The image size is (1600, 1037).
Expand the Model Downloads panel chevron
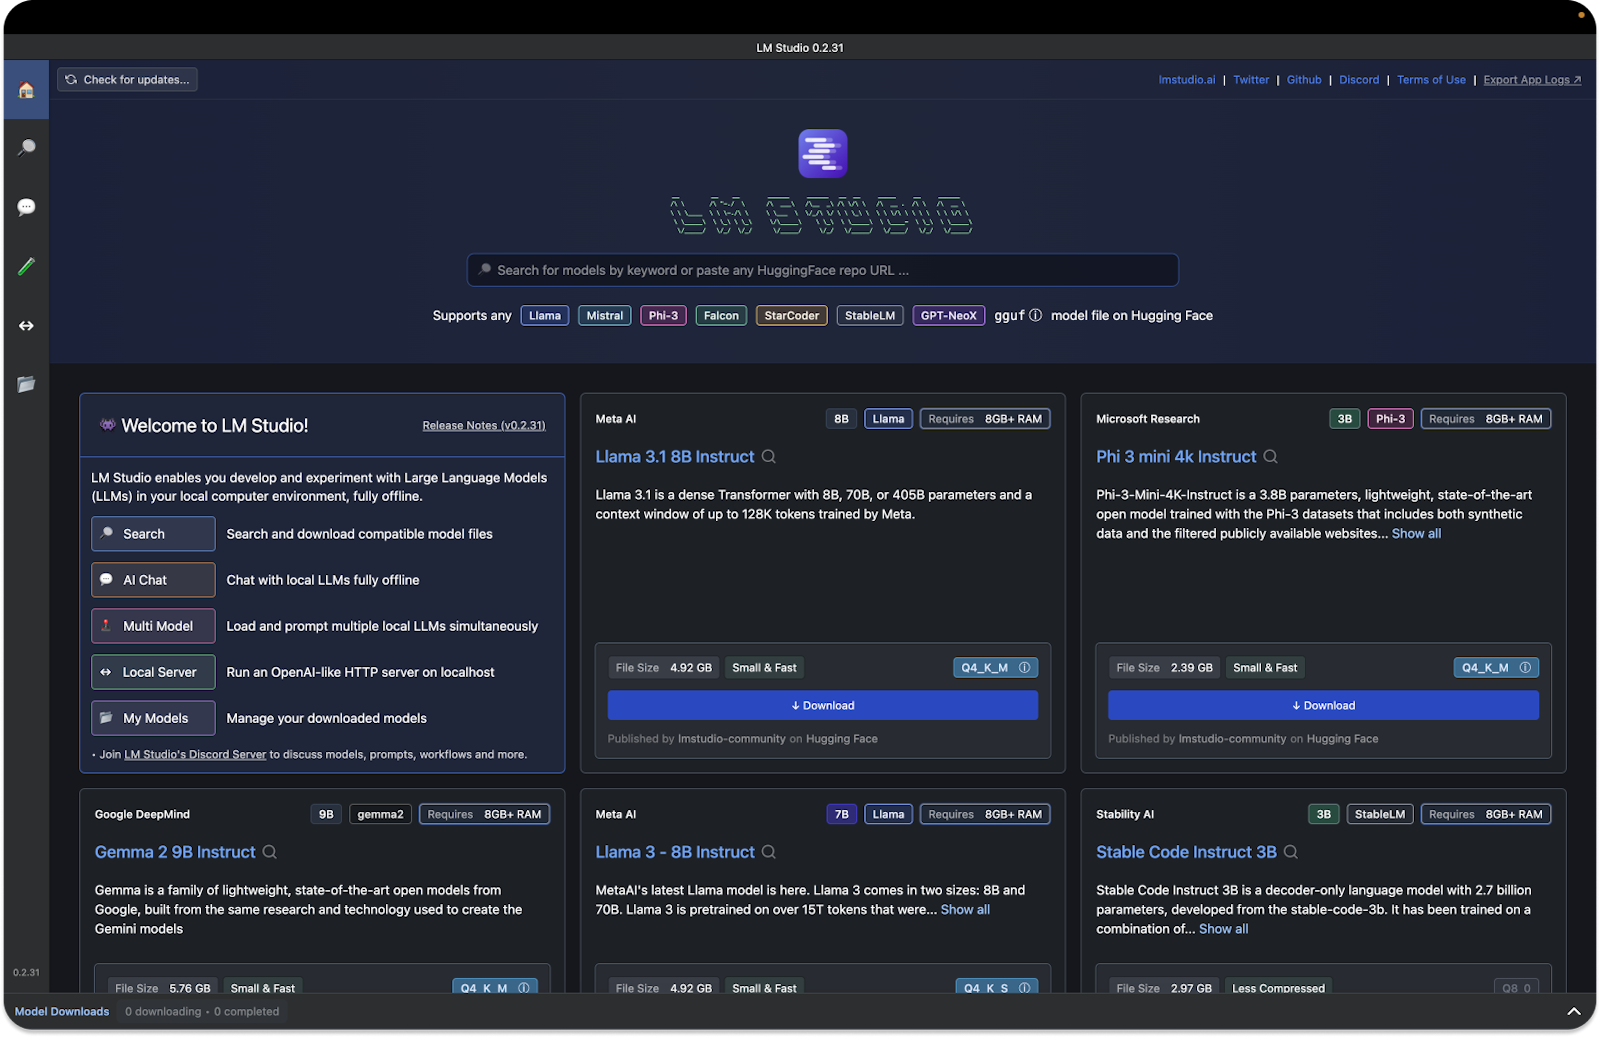tap(1573, 1012)
